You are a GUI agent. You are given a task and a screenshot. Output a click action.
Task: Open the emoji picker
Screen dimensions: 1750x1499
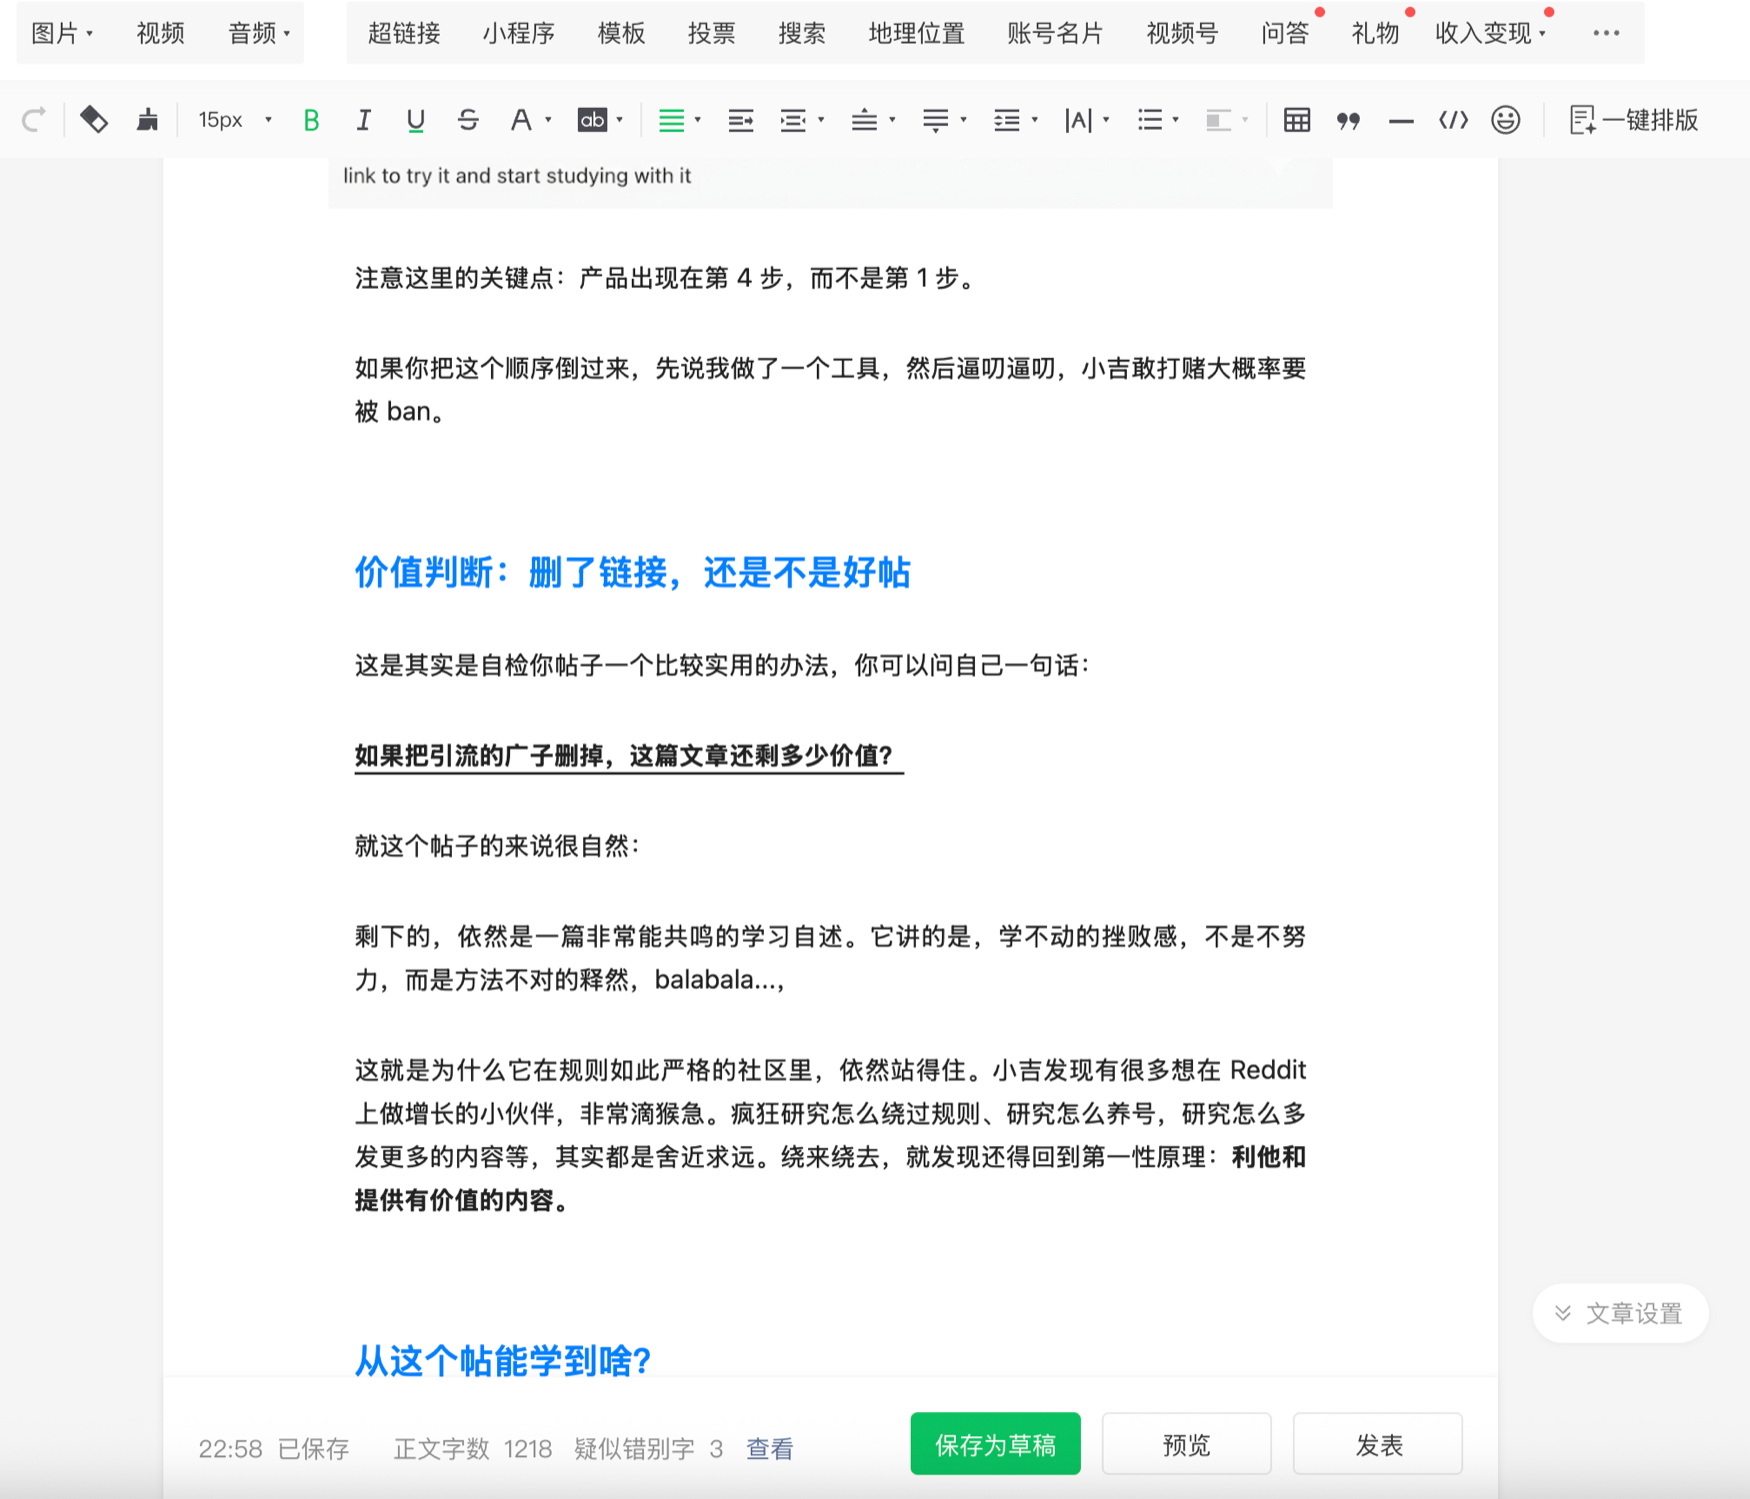coord(1505,120)
